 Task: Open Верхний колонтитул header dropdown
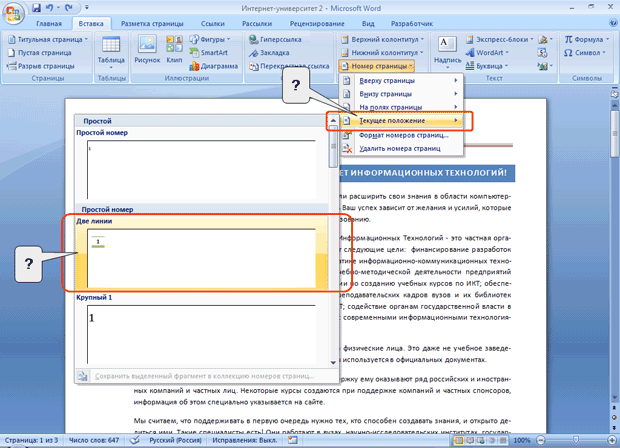(x=382, y=40)
